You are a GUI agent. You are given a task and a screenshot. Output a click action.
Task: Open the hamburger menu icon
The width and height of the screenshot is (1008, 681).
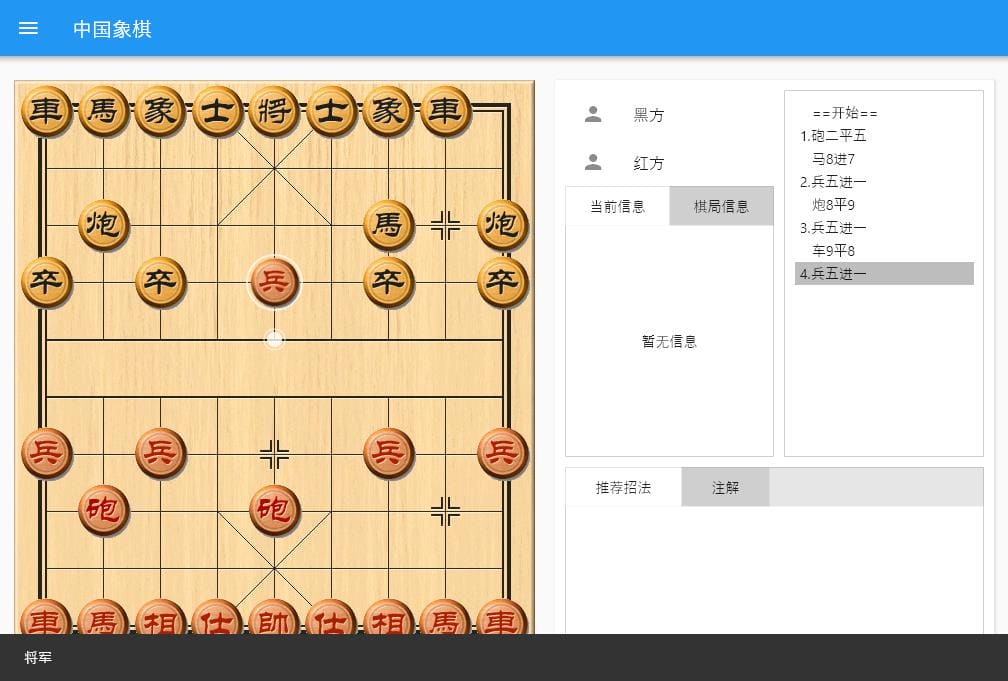pos(28,28)
